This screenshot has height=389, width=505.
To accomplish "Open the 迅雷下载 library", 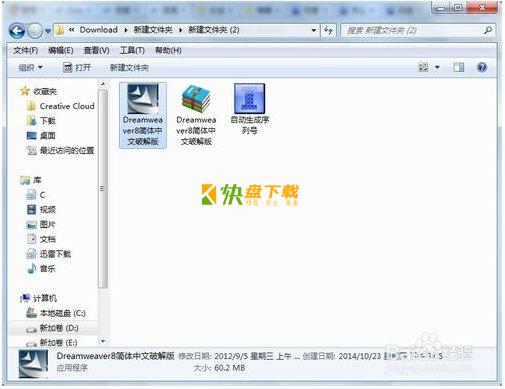I will [x=49, y=254].
